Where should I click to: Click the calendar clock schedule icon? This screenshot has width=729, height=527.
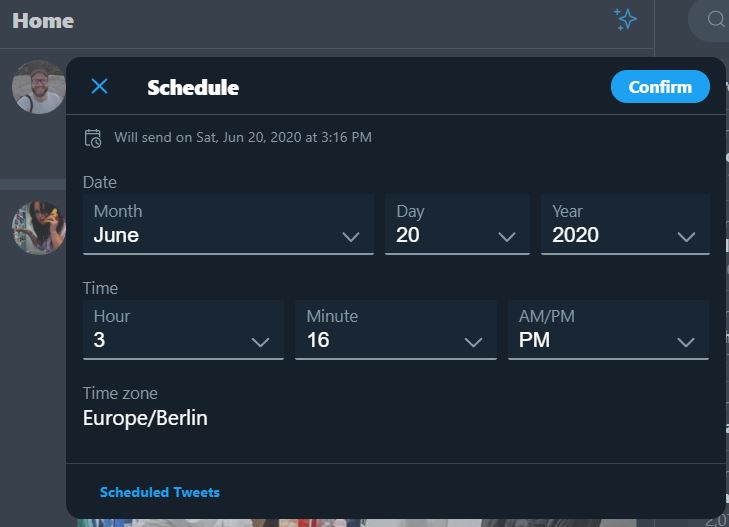pyautogui.click(x=93, y=138)
